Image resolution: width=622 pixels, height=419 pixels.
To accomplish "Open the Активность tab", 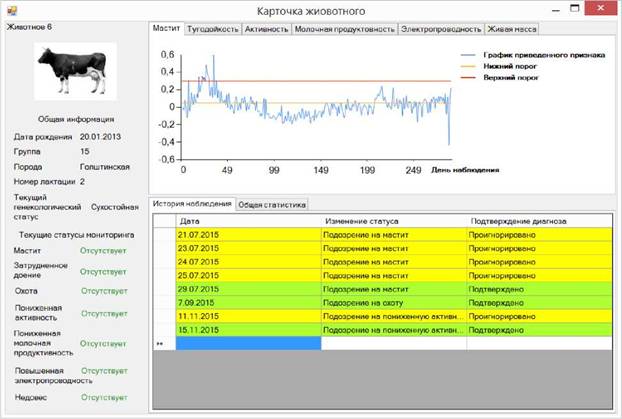I will [266, 29].
